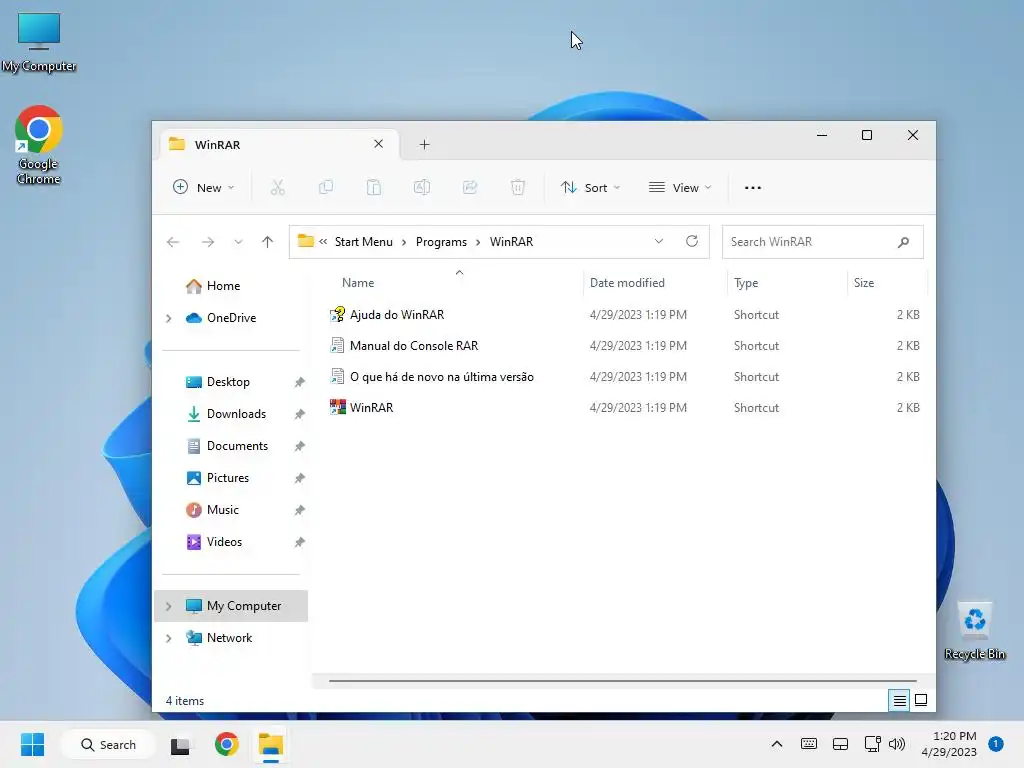Click the Paste clipboard icon
Image resolution: width=1024 pixels, height=768 pixels.
coord(374,188)
